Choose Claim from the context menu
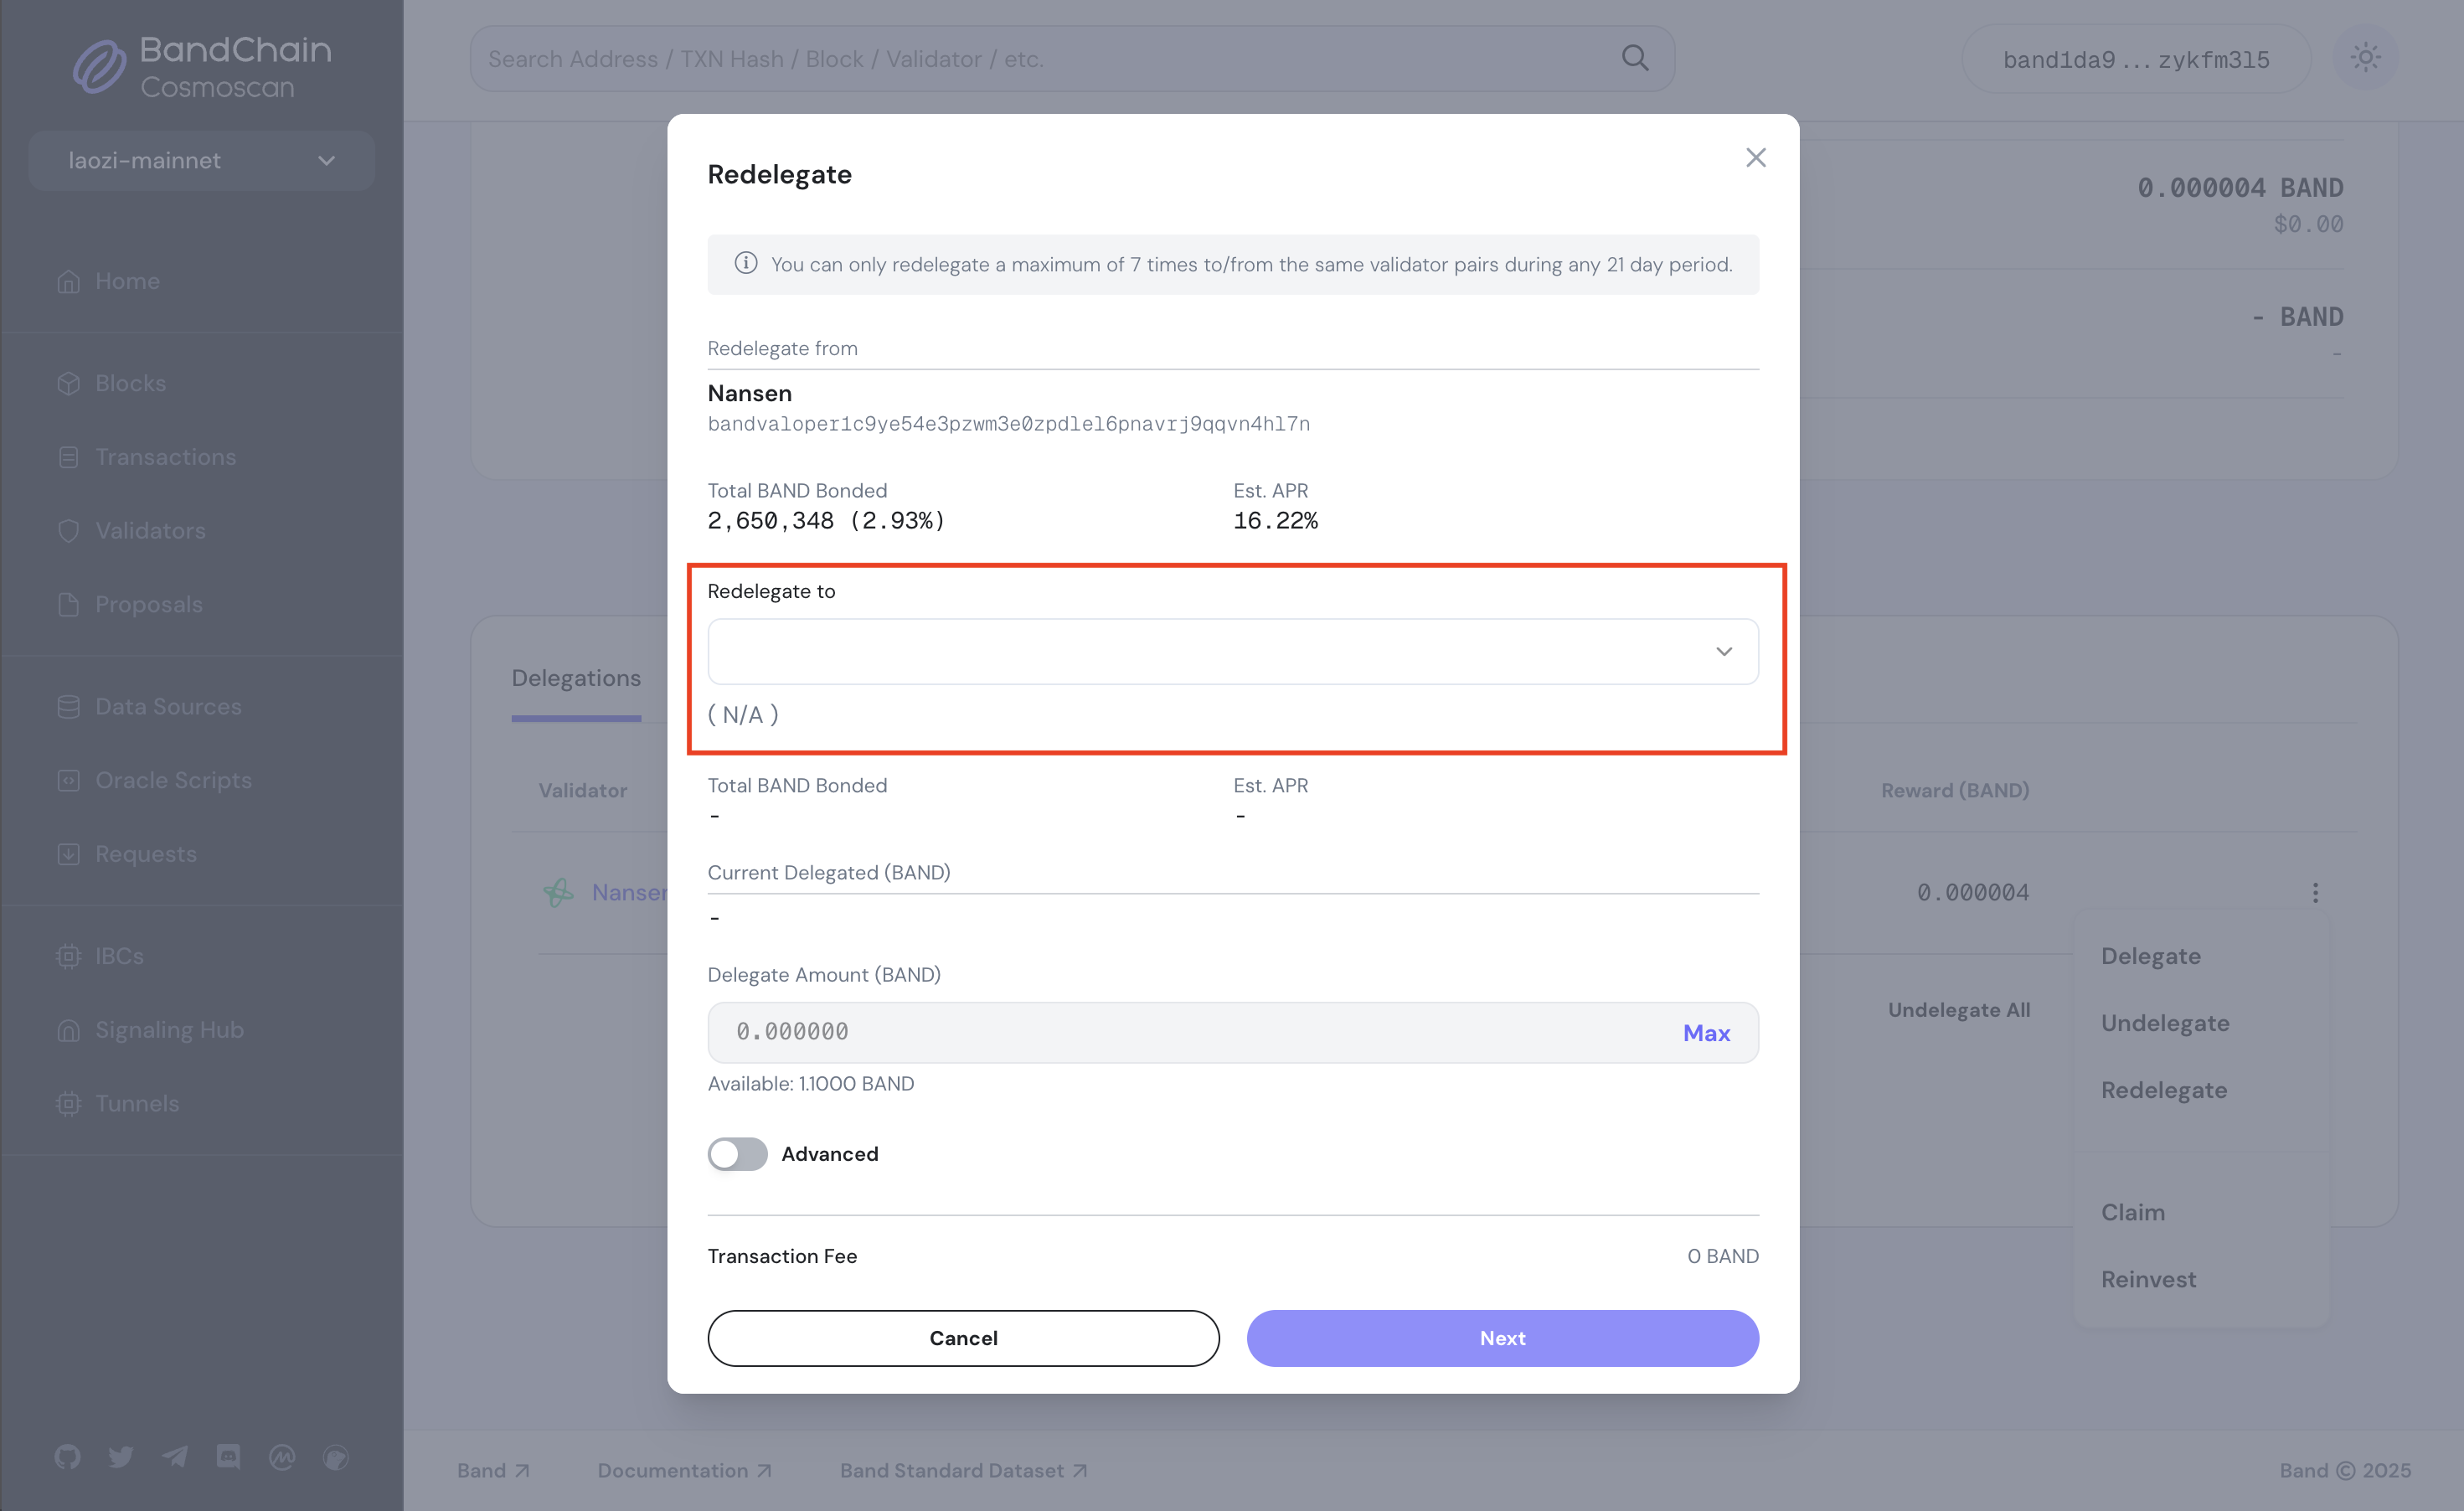 [2132, 1212]
